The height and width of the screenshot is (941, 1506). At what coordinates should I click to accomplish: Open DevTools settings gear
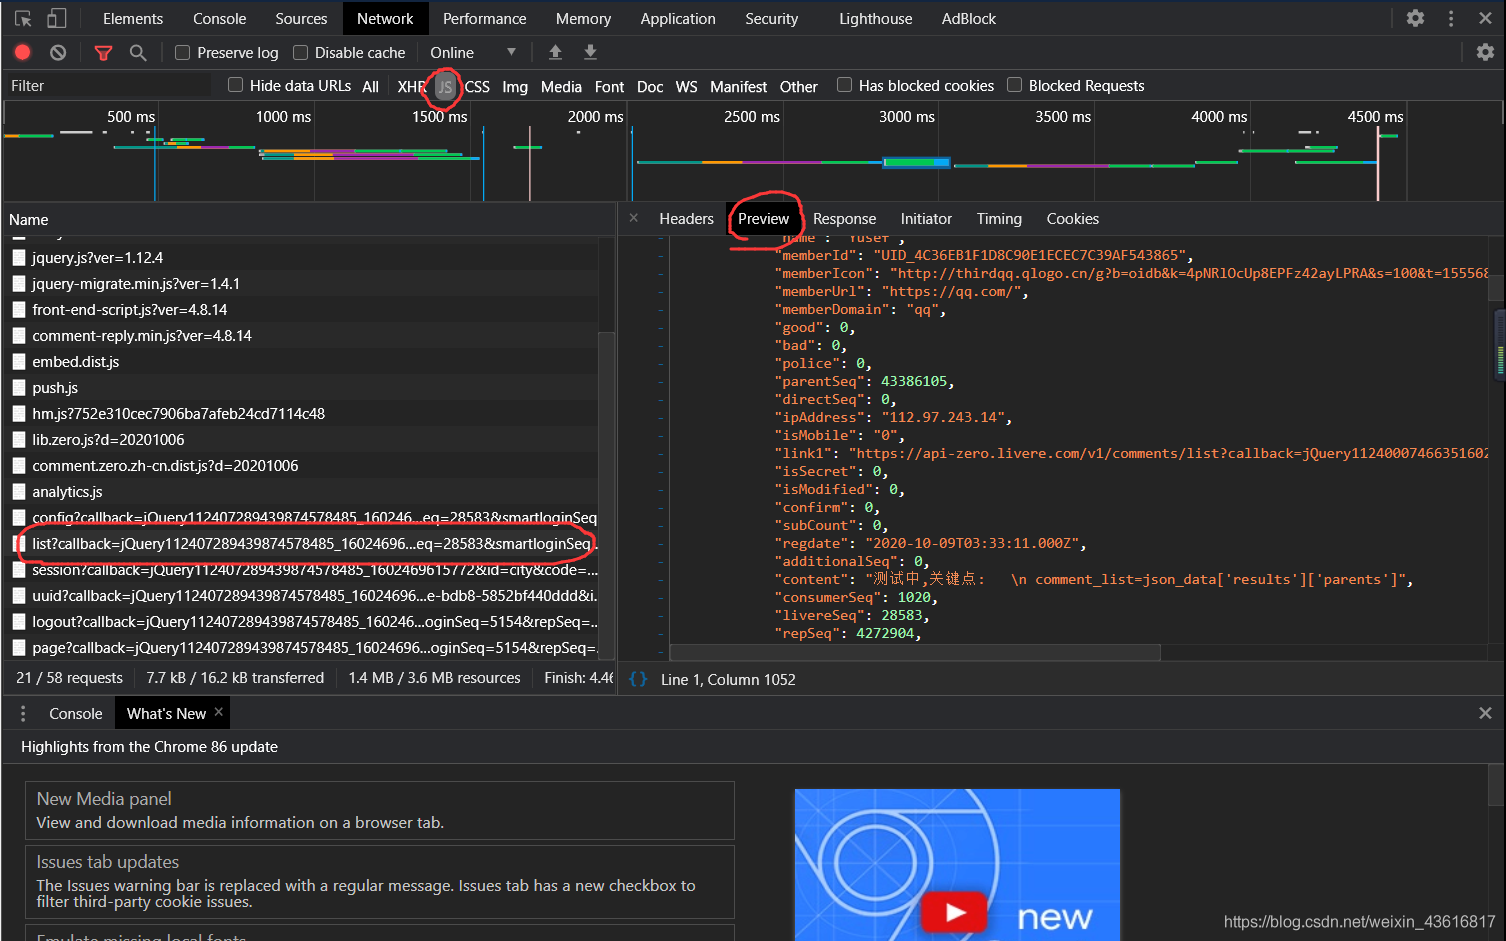point(1415,18)
